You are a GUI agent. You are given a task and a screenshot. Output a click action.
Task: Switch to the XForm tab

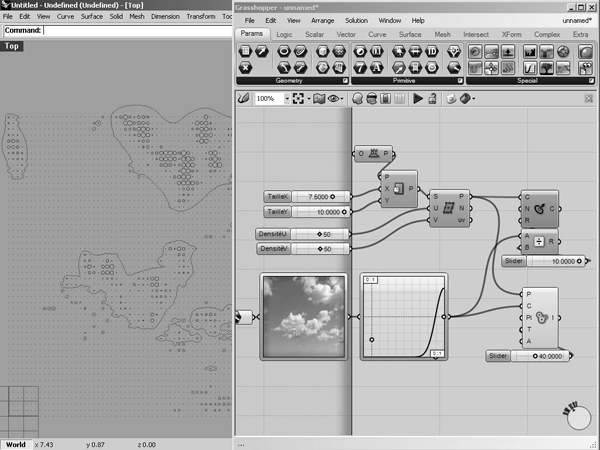pos(512,34)
